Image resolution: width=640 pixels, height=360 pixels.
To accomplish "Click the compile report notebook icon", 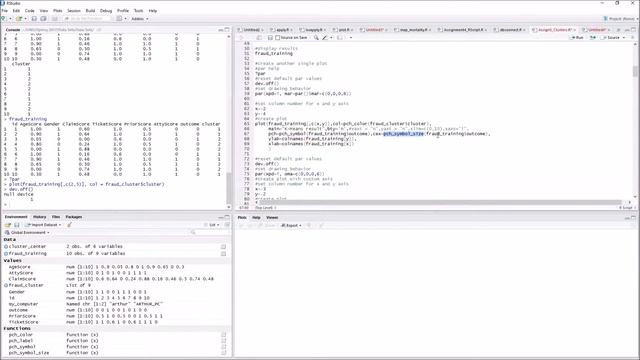I will (340, 38).
